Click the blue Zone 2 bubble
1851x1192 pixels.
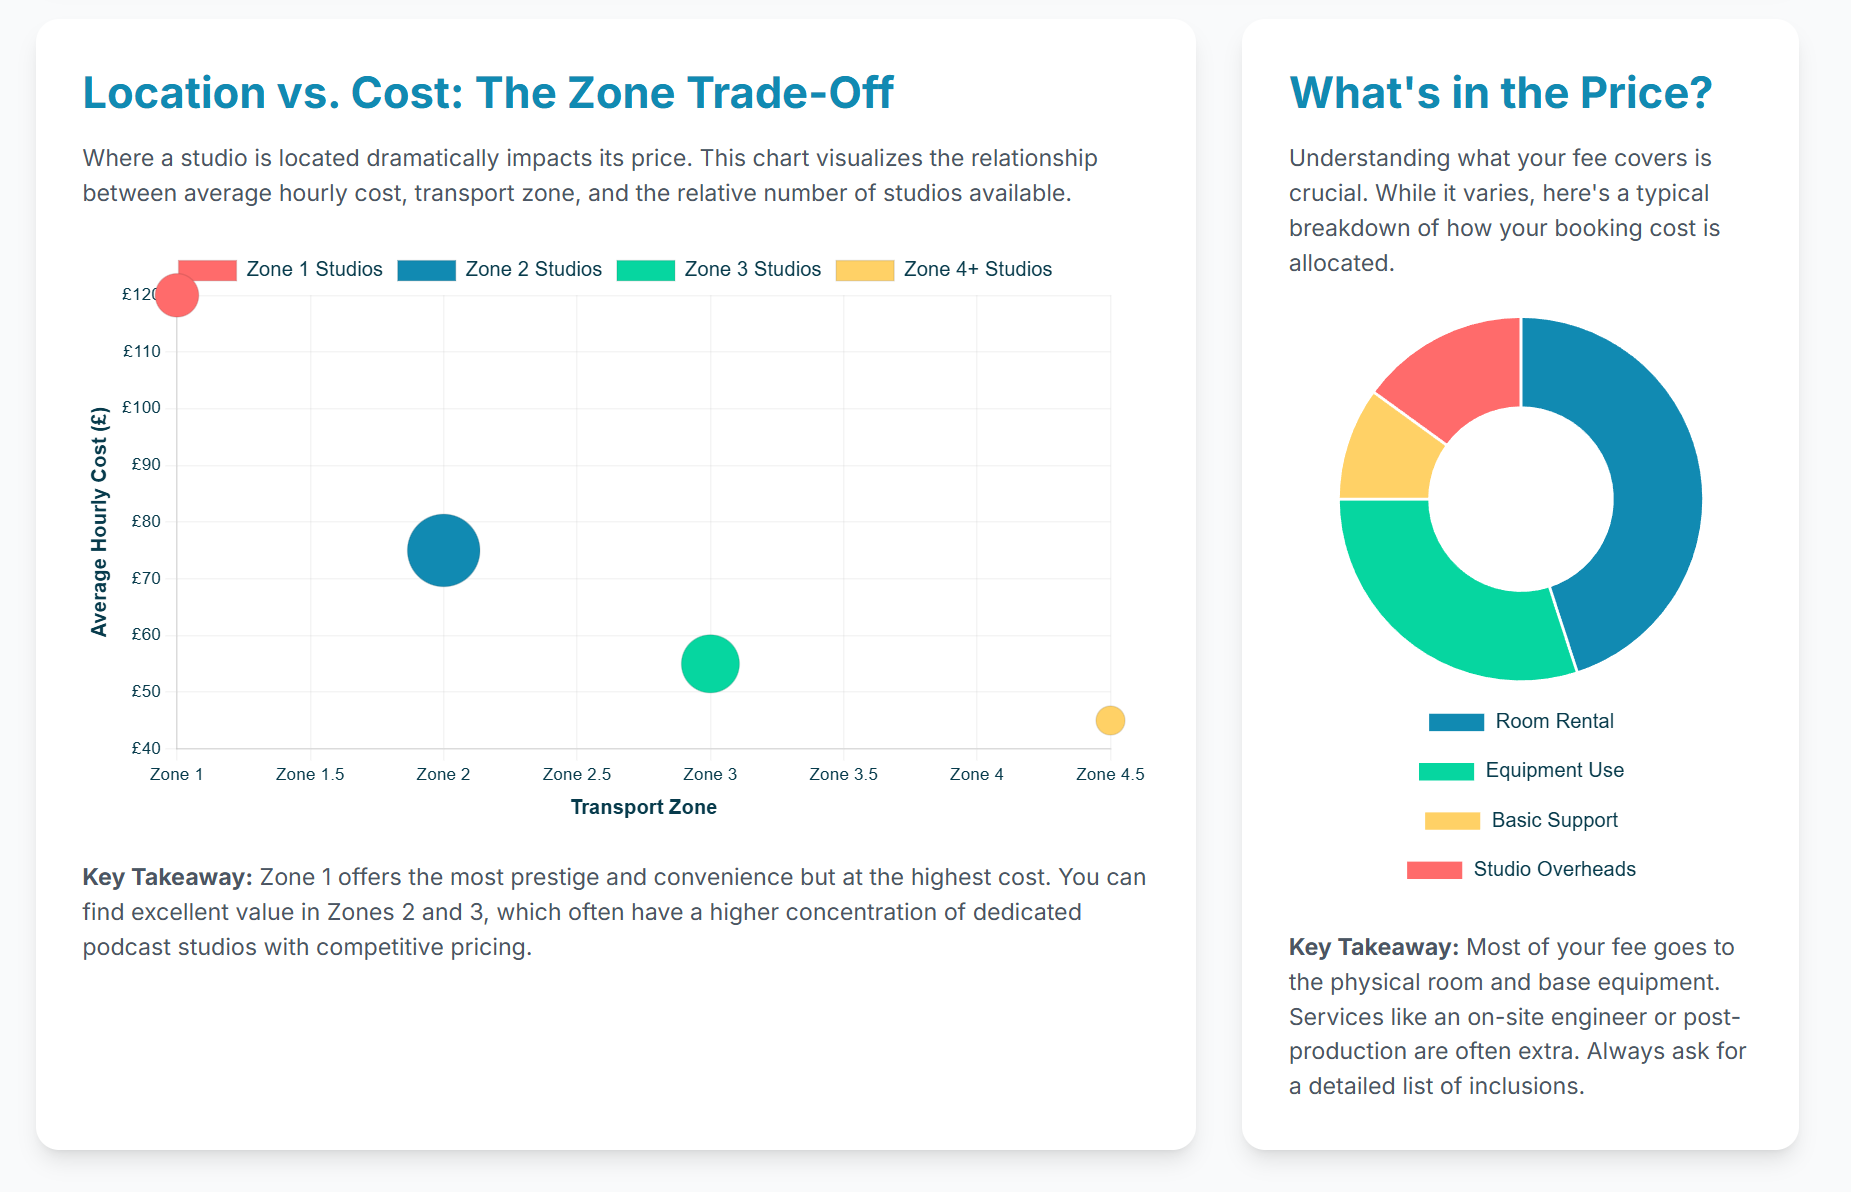443,550
